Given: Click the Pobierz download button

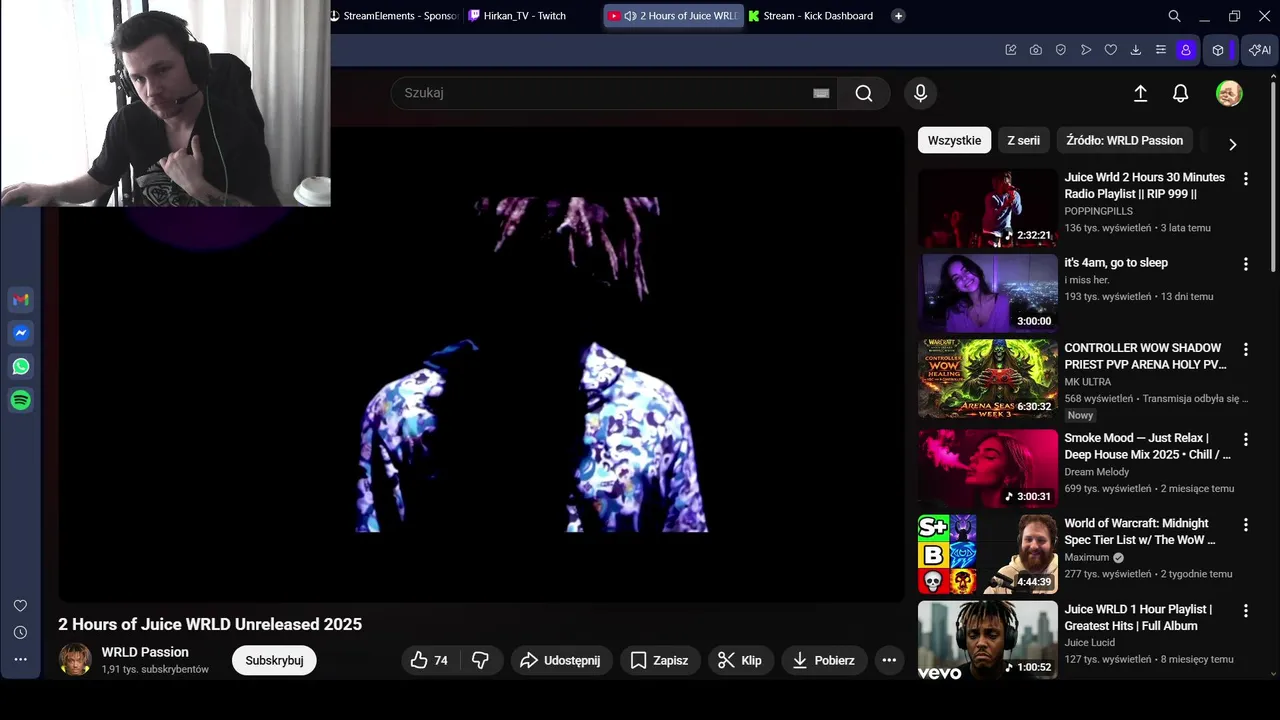Looking at the screenshot, I should (x=824, y=660).
